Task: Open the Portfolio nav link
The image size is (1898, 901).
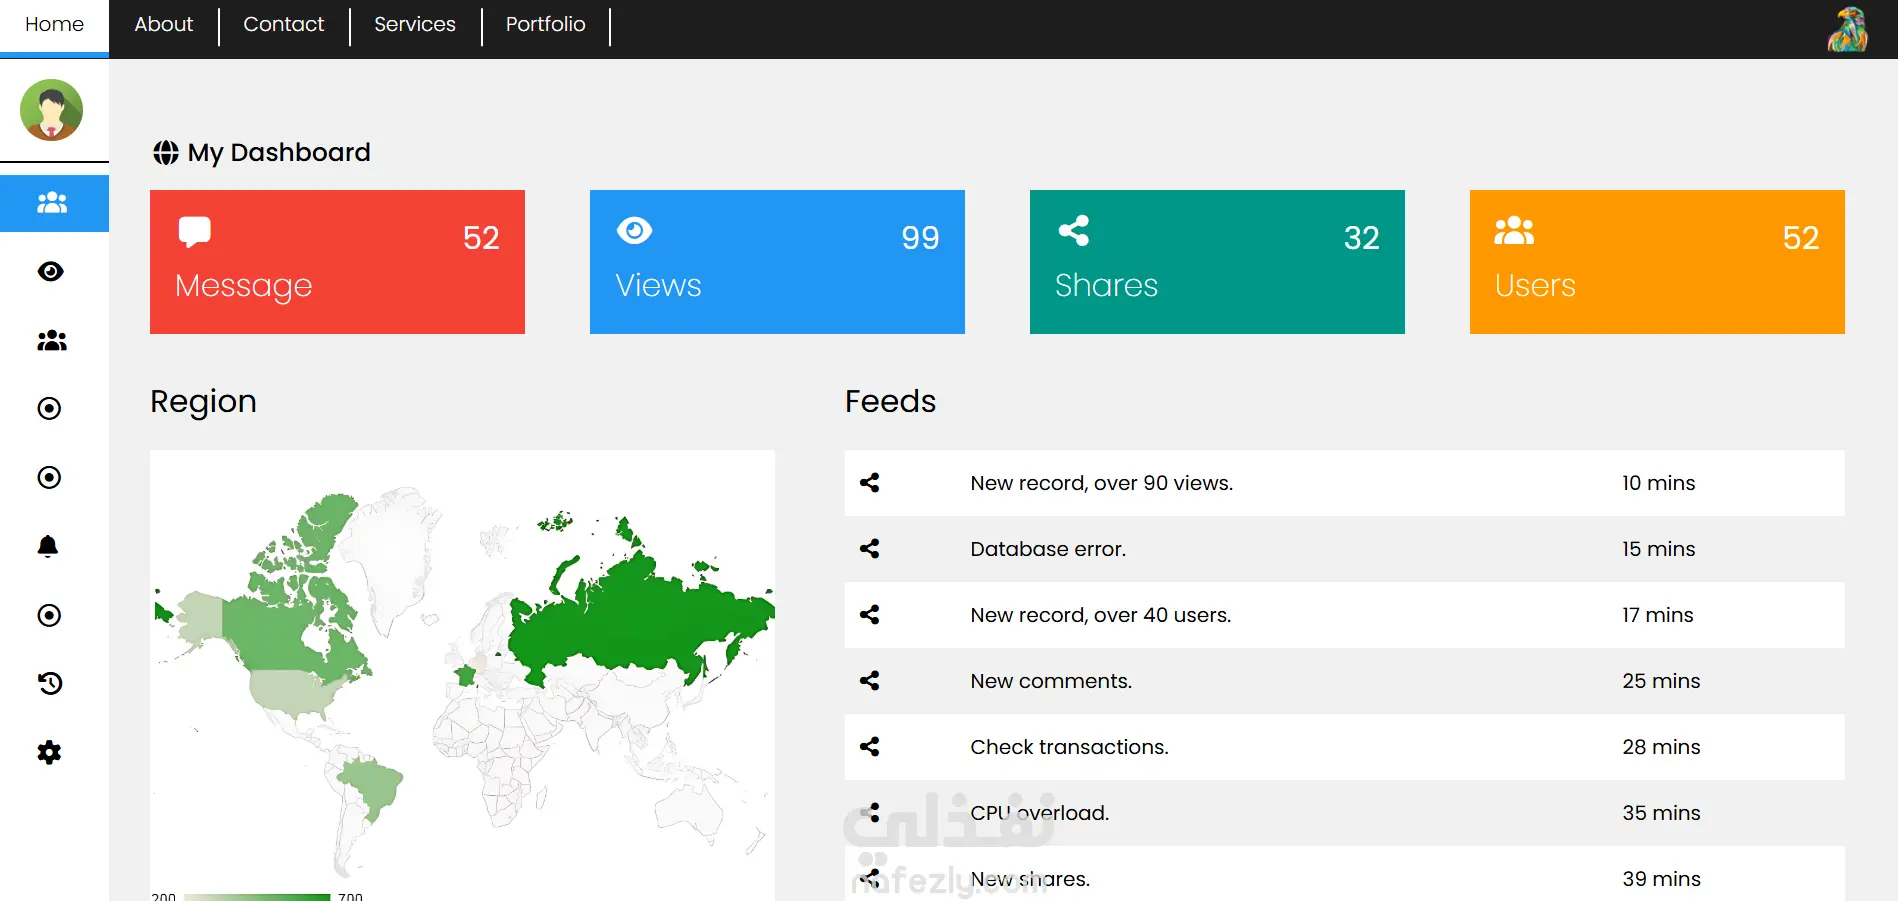Action: pos(546,25)
